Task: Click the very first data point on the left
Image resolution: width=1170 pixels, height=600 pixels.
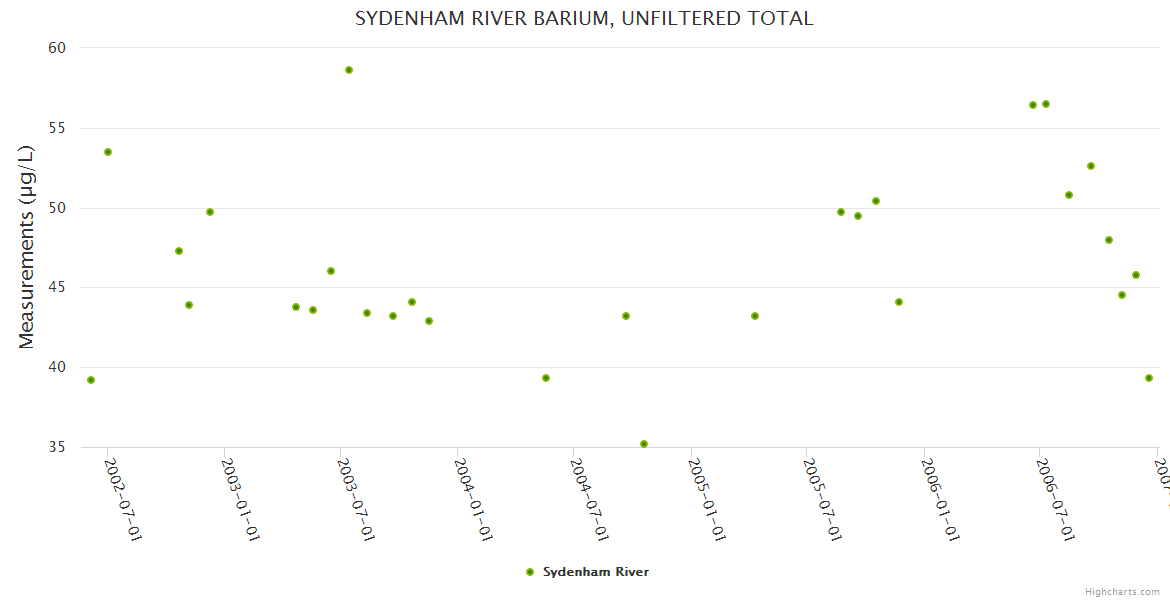Action: tap(91, 380)
